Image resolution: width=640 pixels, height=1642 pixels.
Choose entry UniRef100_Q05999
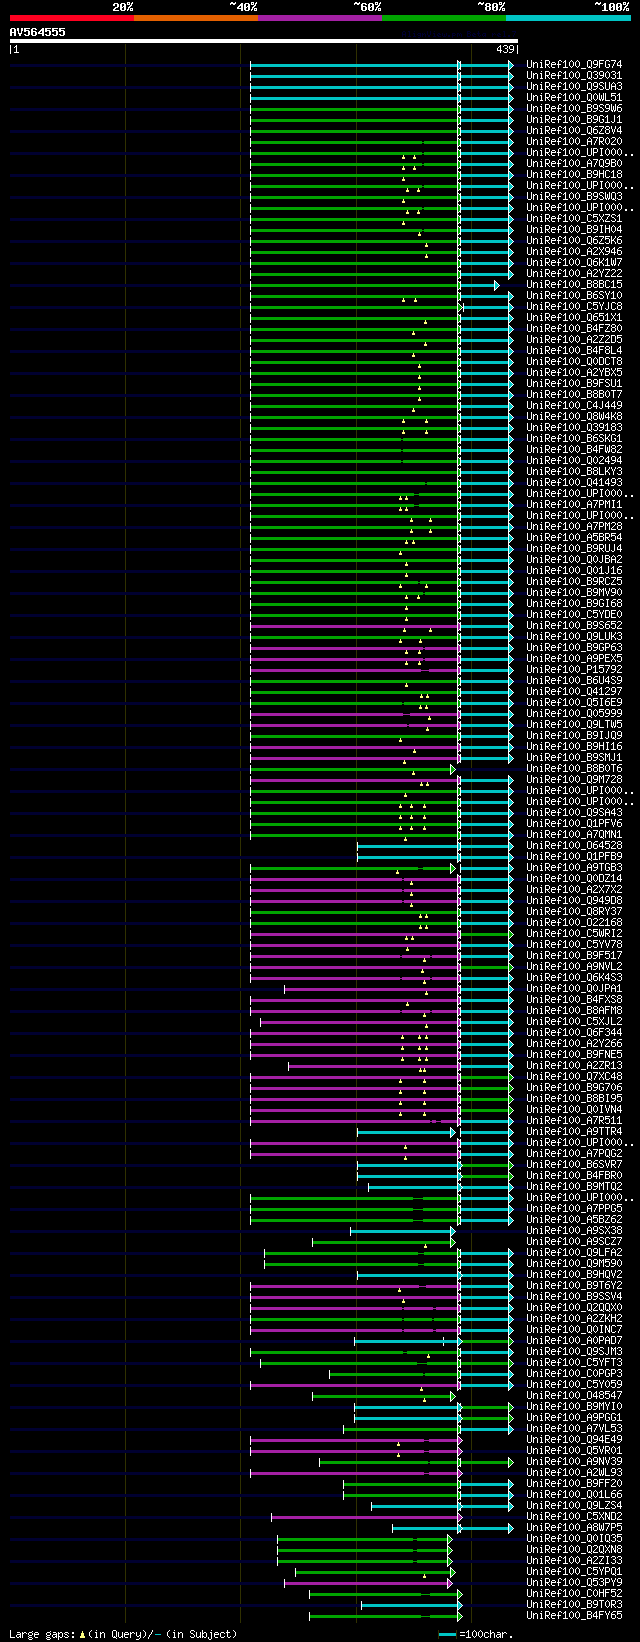point(574,714)
